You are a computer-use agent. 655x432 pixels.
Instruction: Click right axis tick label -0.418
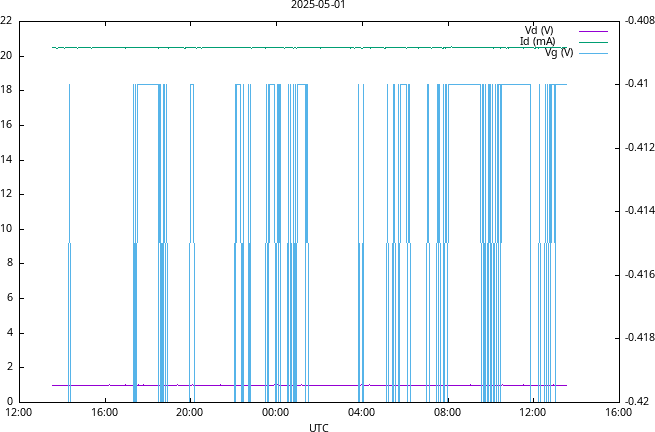click(640, 337)
